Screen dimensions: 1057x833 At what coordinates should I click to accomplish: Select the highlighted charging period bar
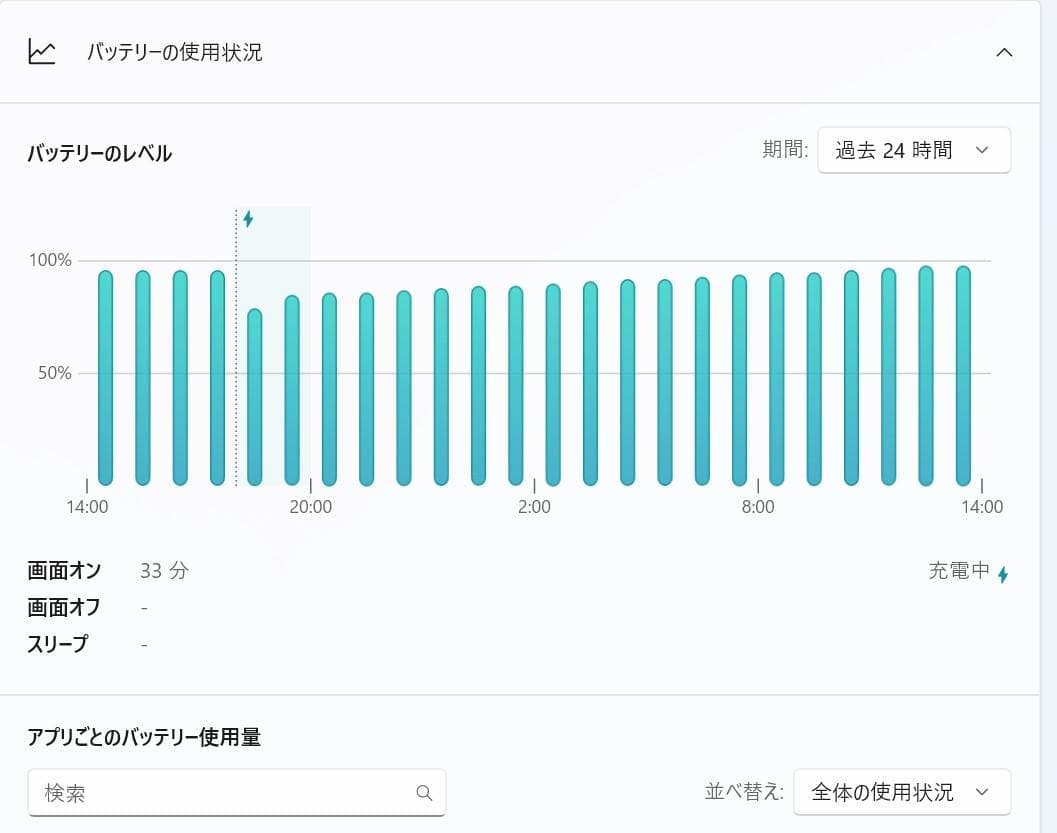point(272,350)
